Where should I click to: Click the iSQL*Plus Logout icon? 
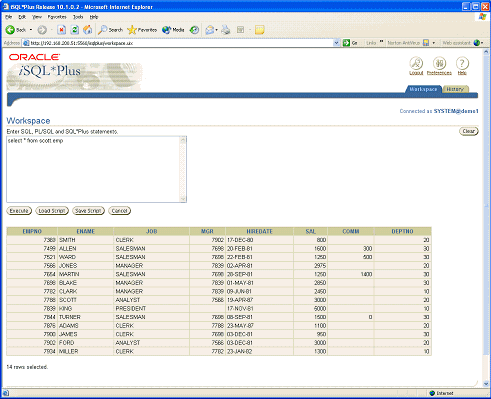[416, 63]
